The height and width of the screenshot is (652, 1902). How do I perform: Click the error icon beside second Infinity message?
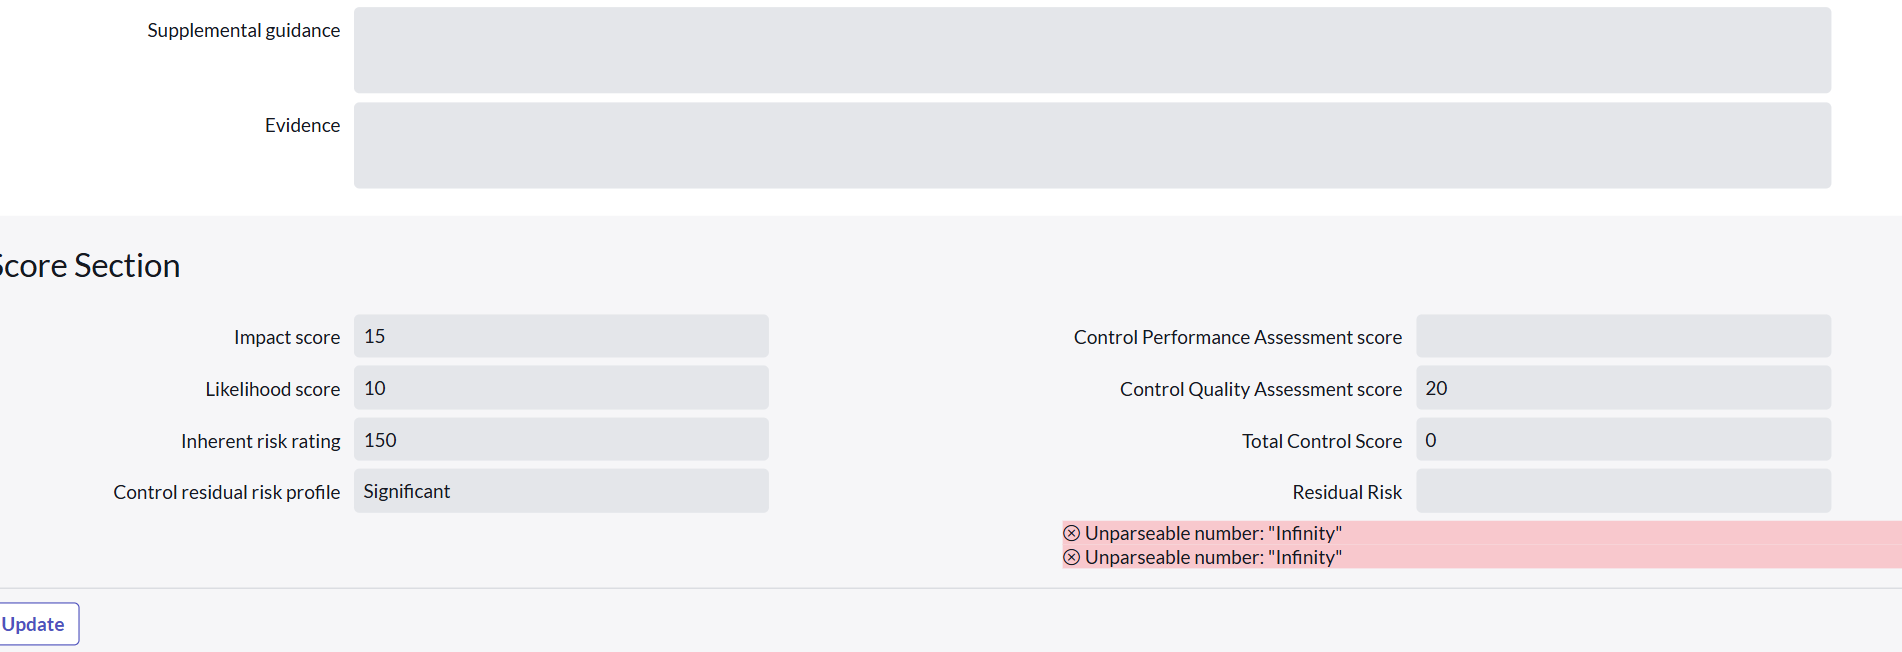point(1071,557)
